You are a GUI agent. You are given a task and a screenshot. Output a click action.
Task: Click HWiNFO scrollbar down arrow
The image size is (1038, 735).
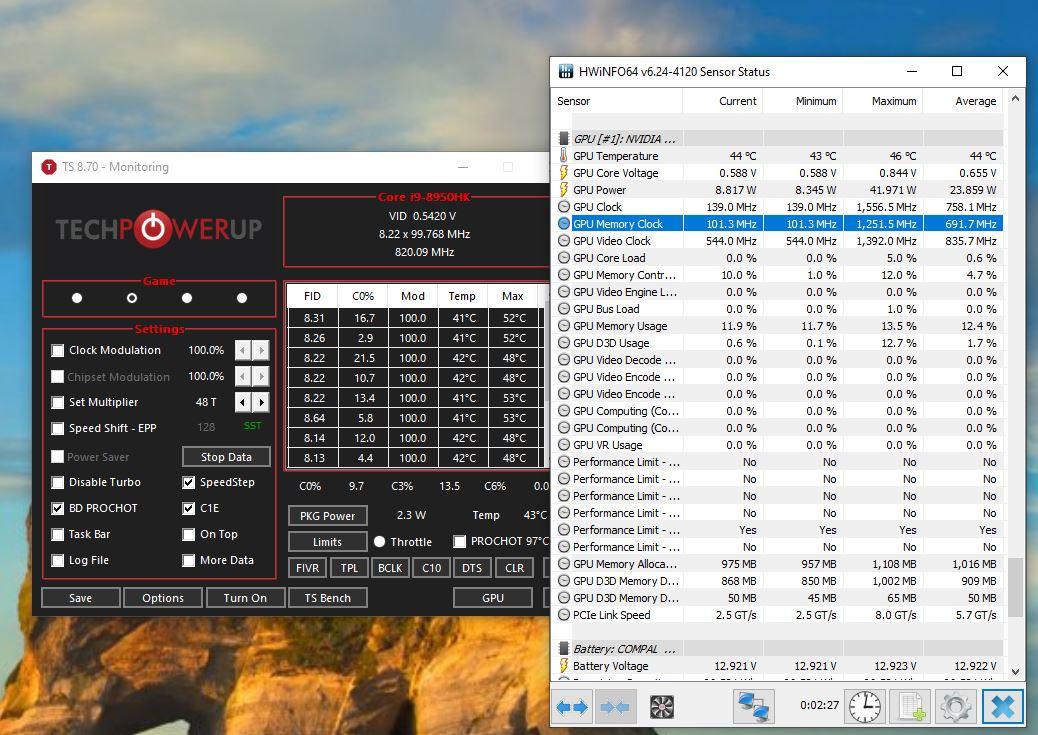[1015, 671]
